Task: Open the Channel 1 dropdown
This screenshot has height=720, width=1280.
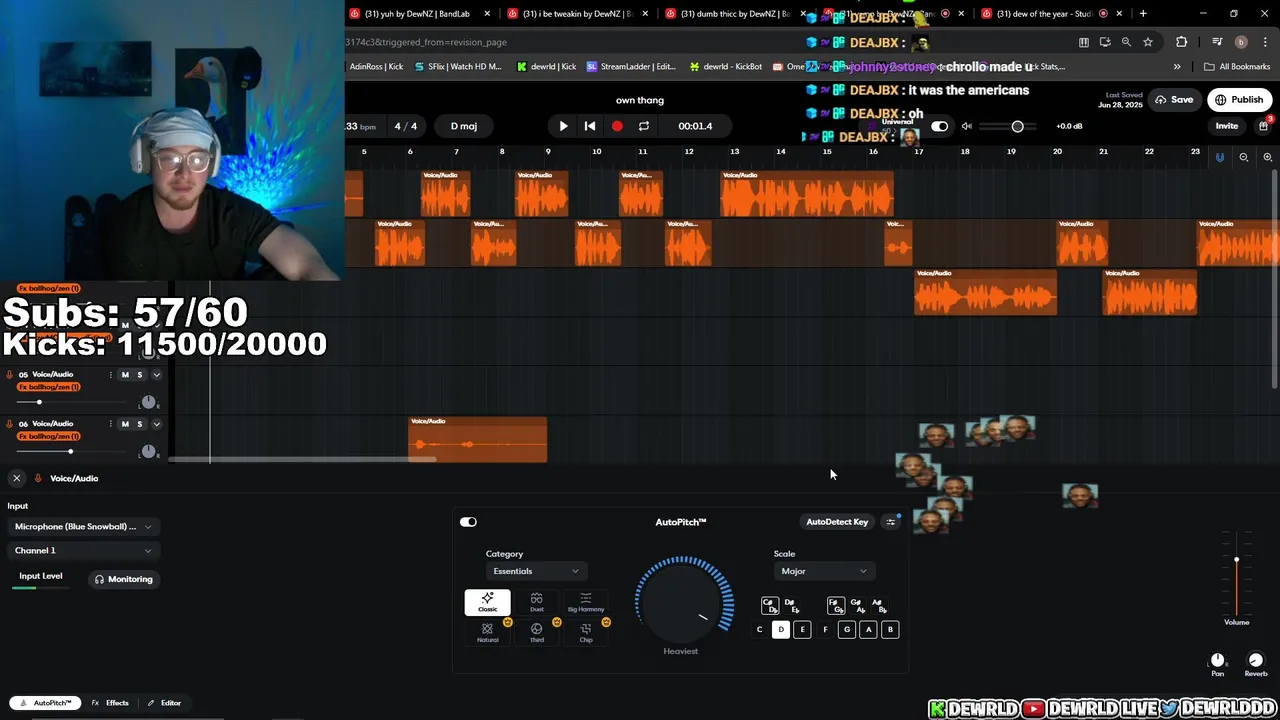Action: pyautogui.click(x=83, y=551)
